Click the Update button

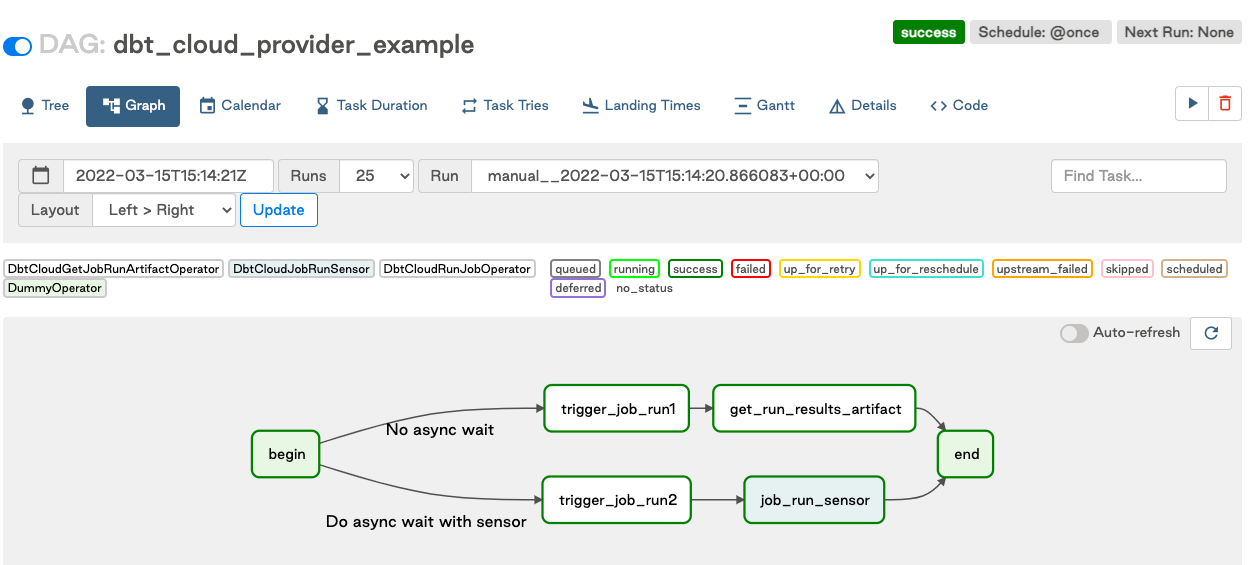click(279, 210)
